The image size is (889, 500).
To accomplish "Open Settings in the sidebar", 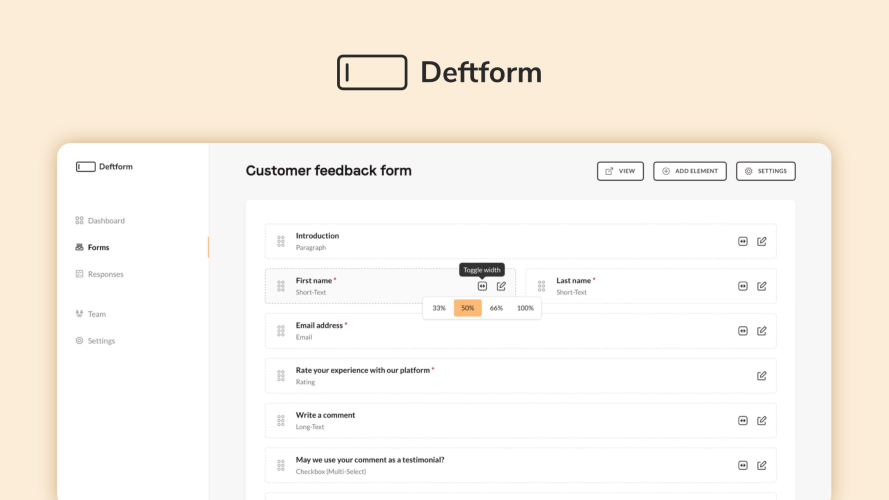I will point(95,341).
